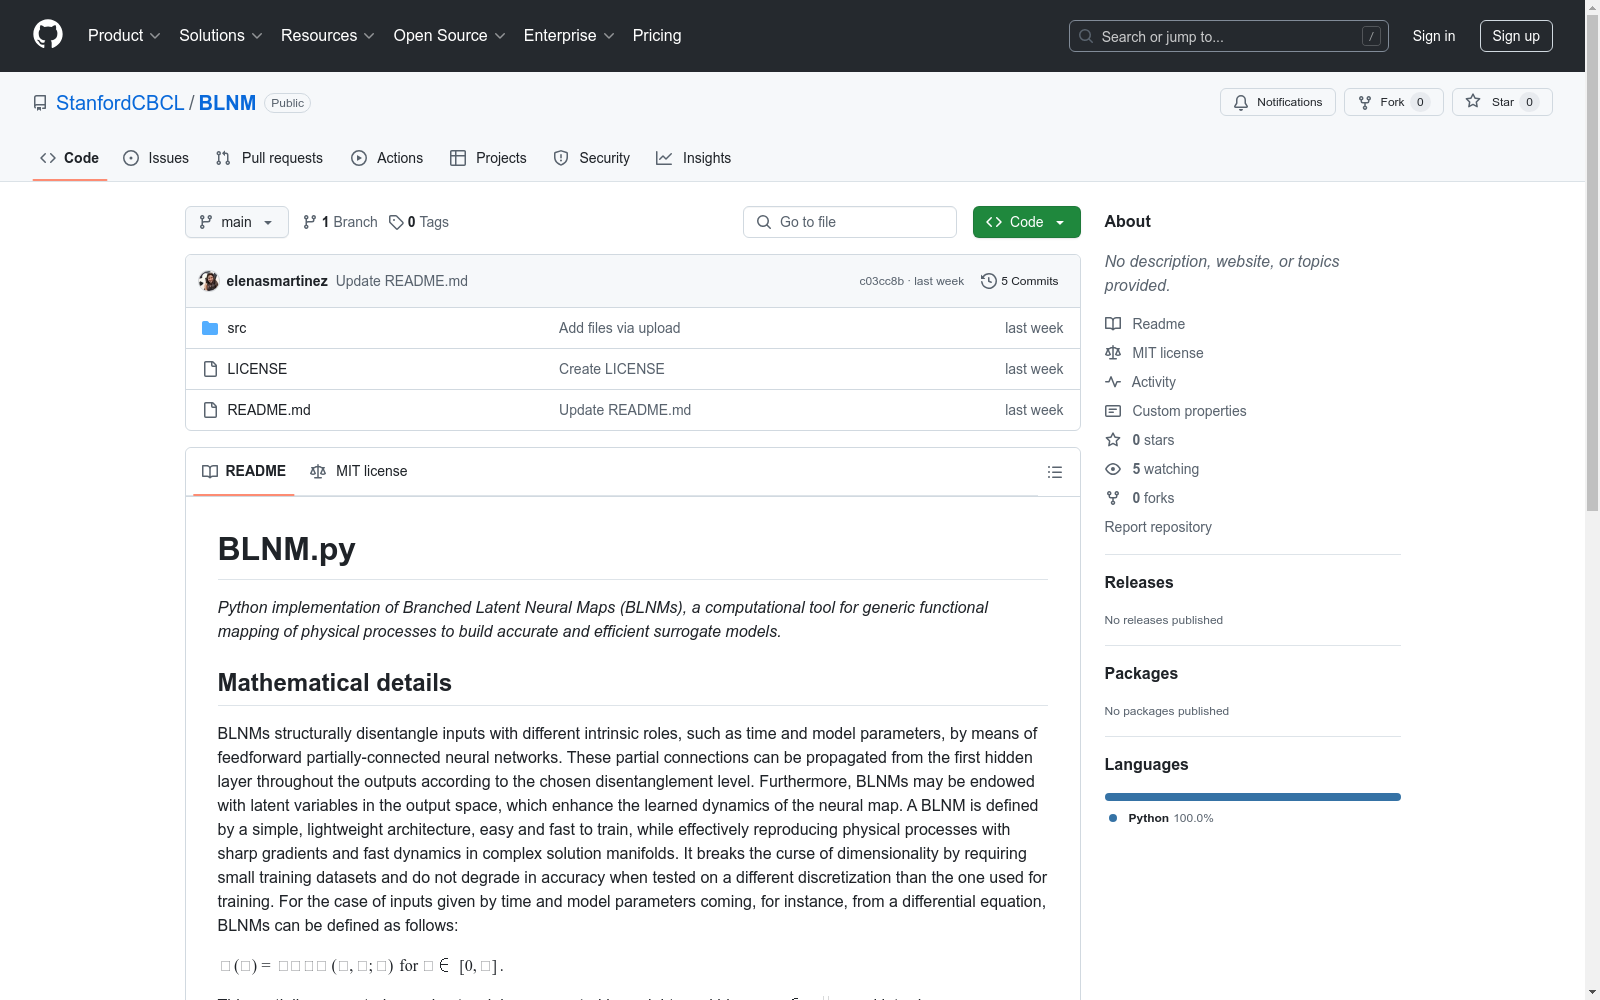Fork the repository with Fork button
The image size is (1600, 1000).
1393,102
